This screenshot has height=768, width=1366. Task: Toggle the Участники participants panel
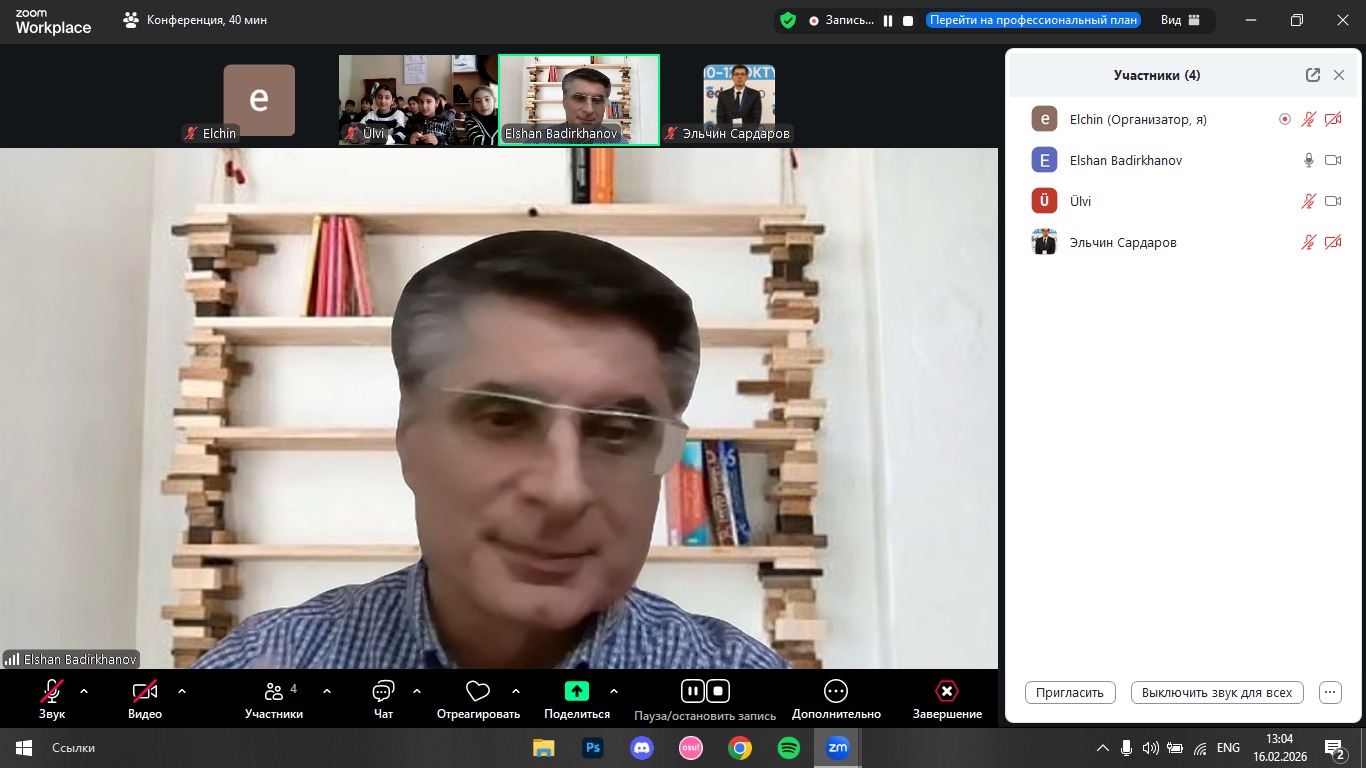273,691
